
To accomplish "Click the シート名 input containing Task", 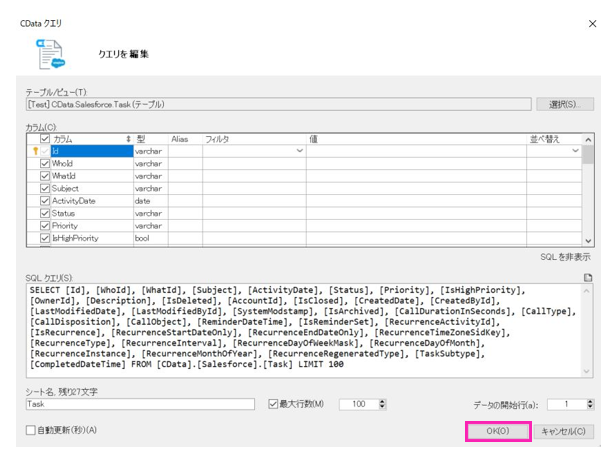I will click(140, 404).
